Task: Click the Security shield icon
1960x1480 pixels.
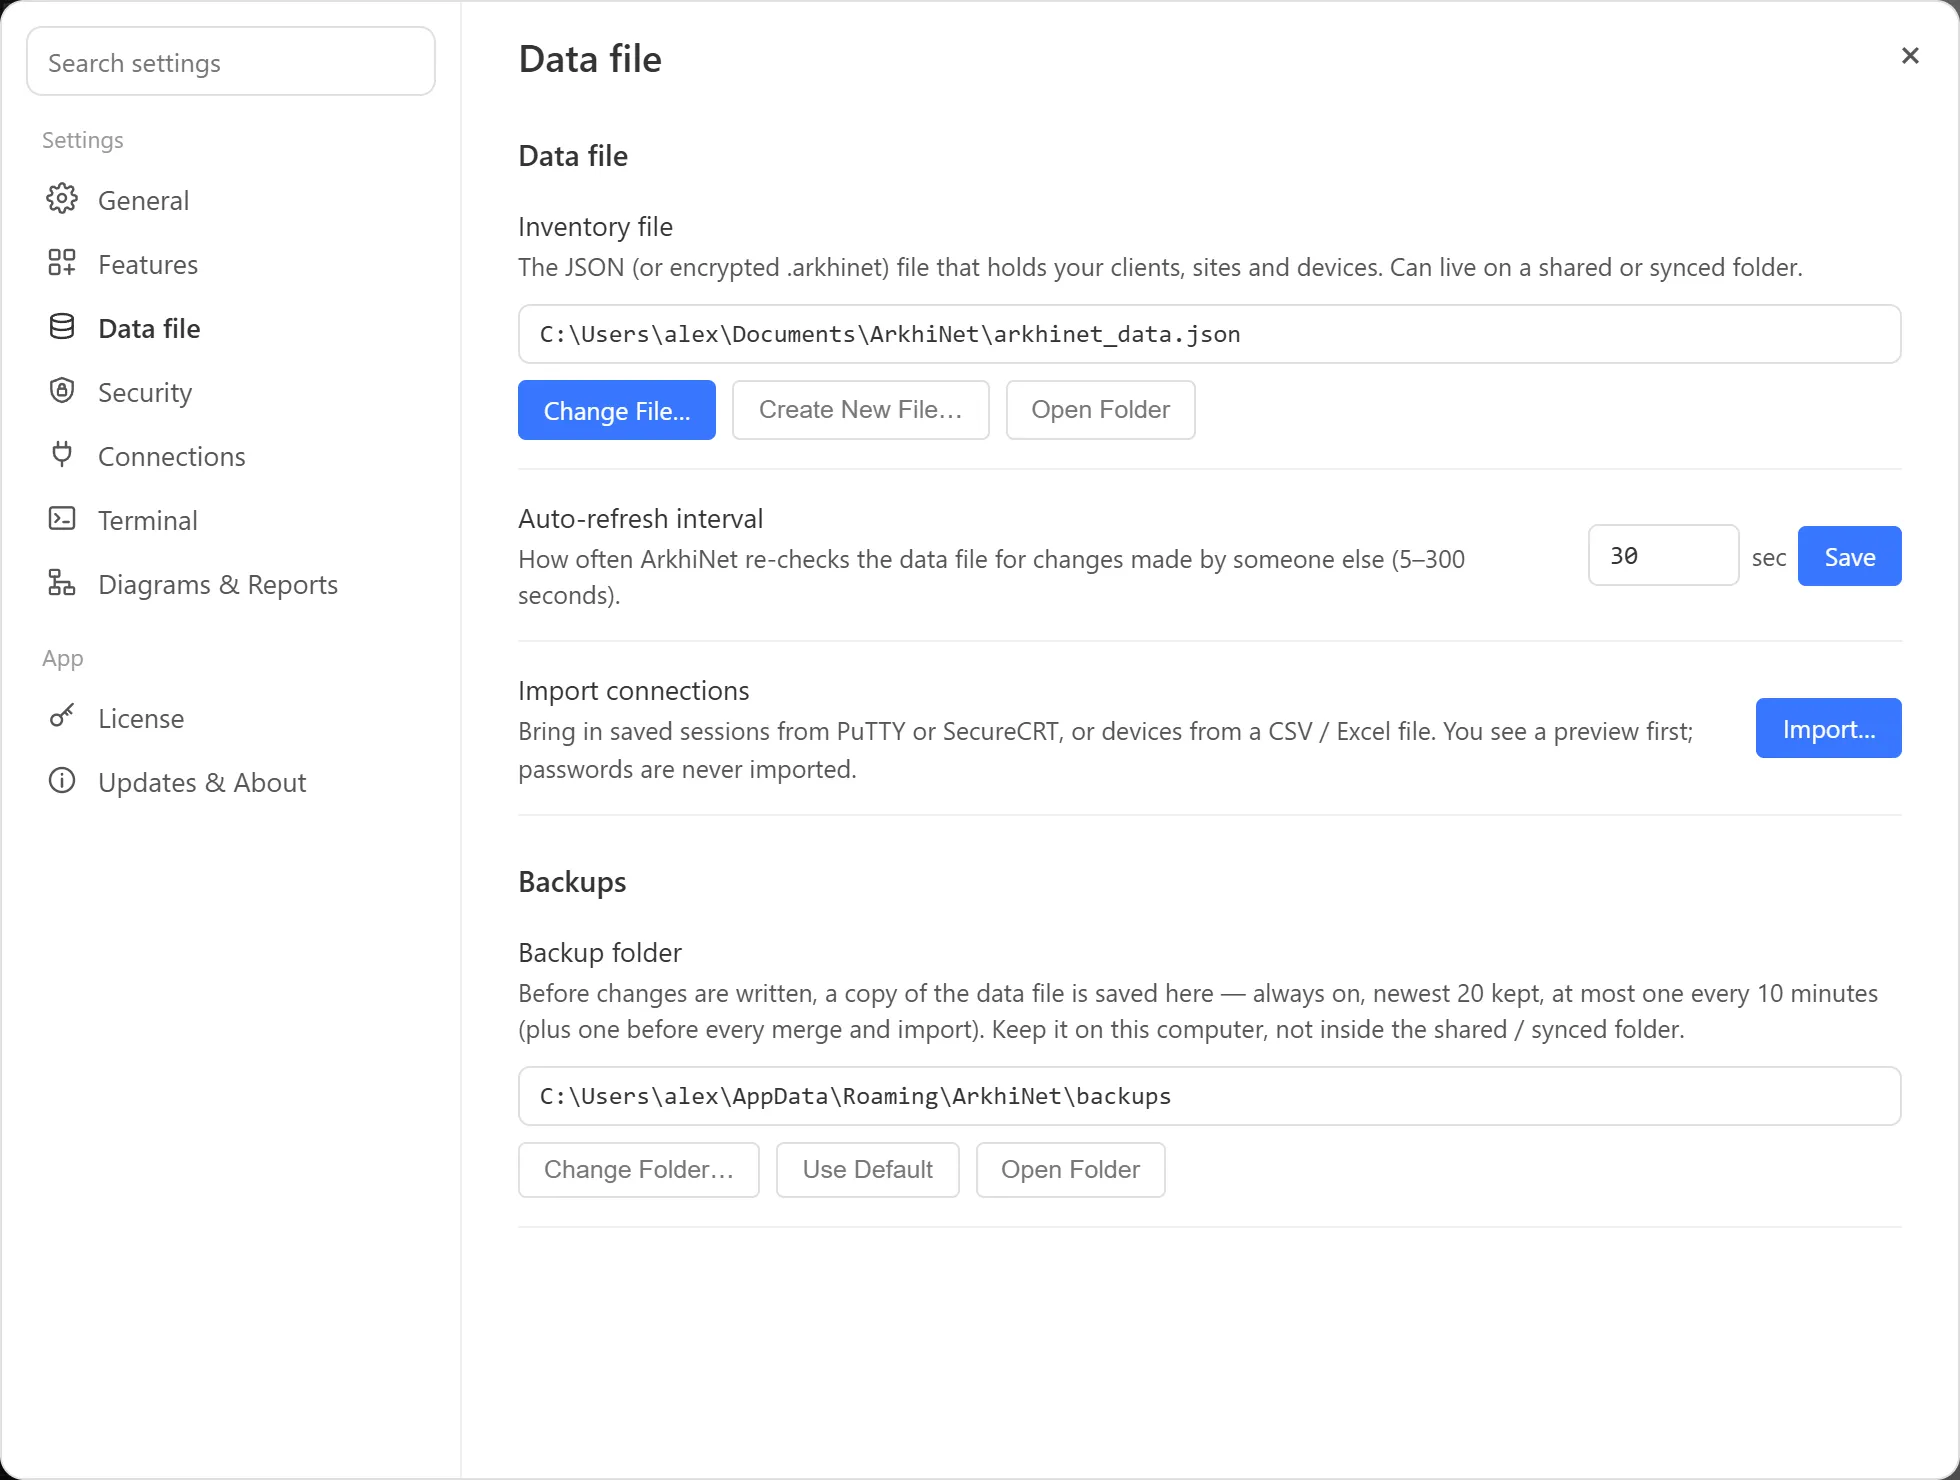Action: pos(62,391)
